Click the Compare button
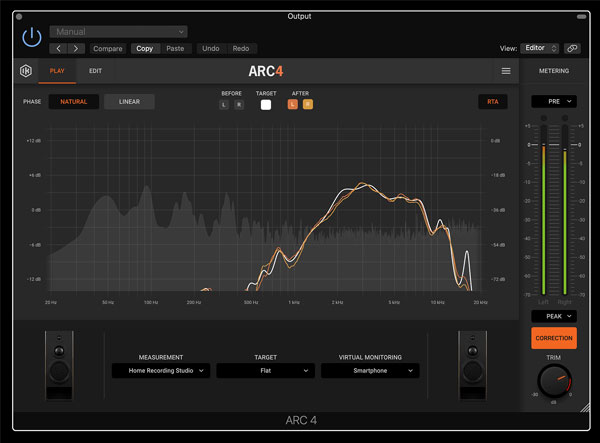This screenshot has width=600, height=443. tap(108, 49)
